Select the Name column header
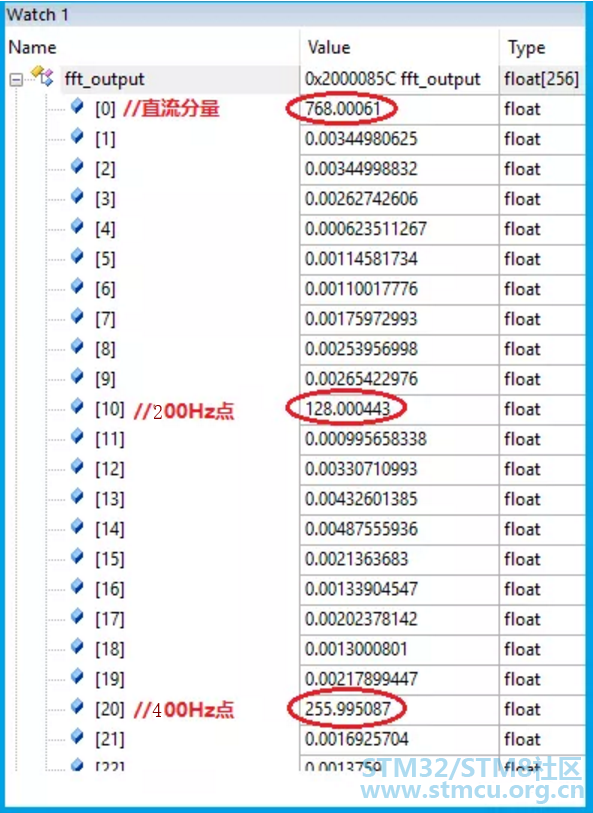The height and width of the screenshot is (813, 593). (x=32, y=48)
